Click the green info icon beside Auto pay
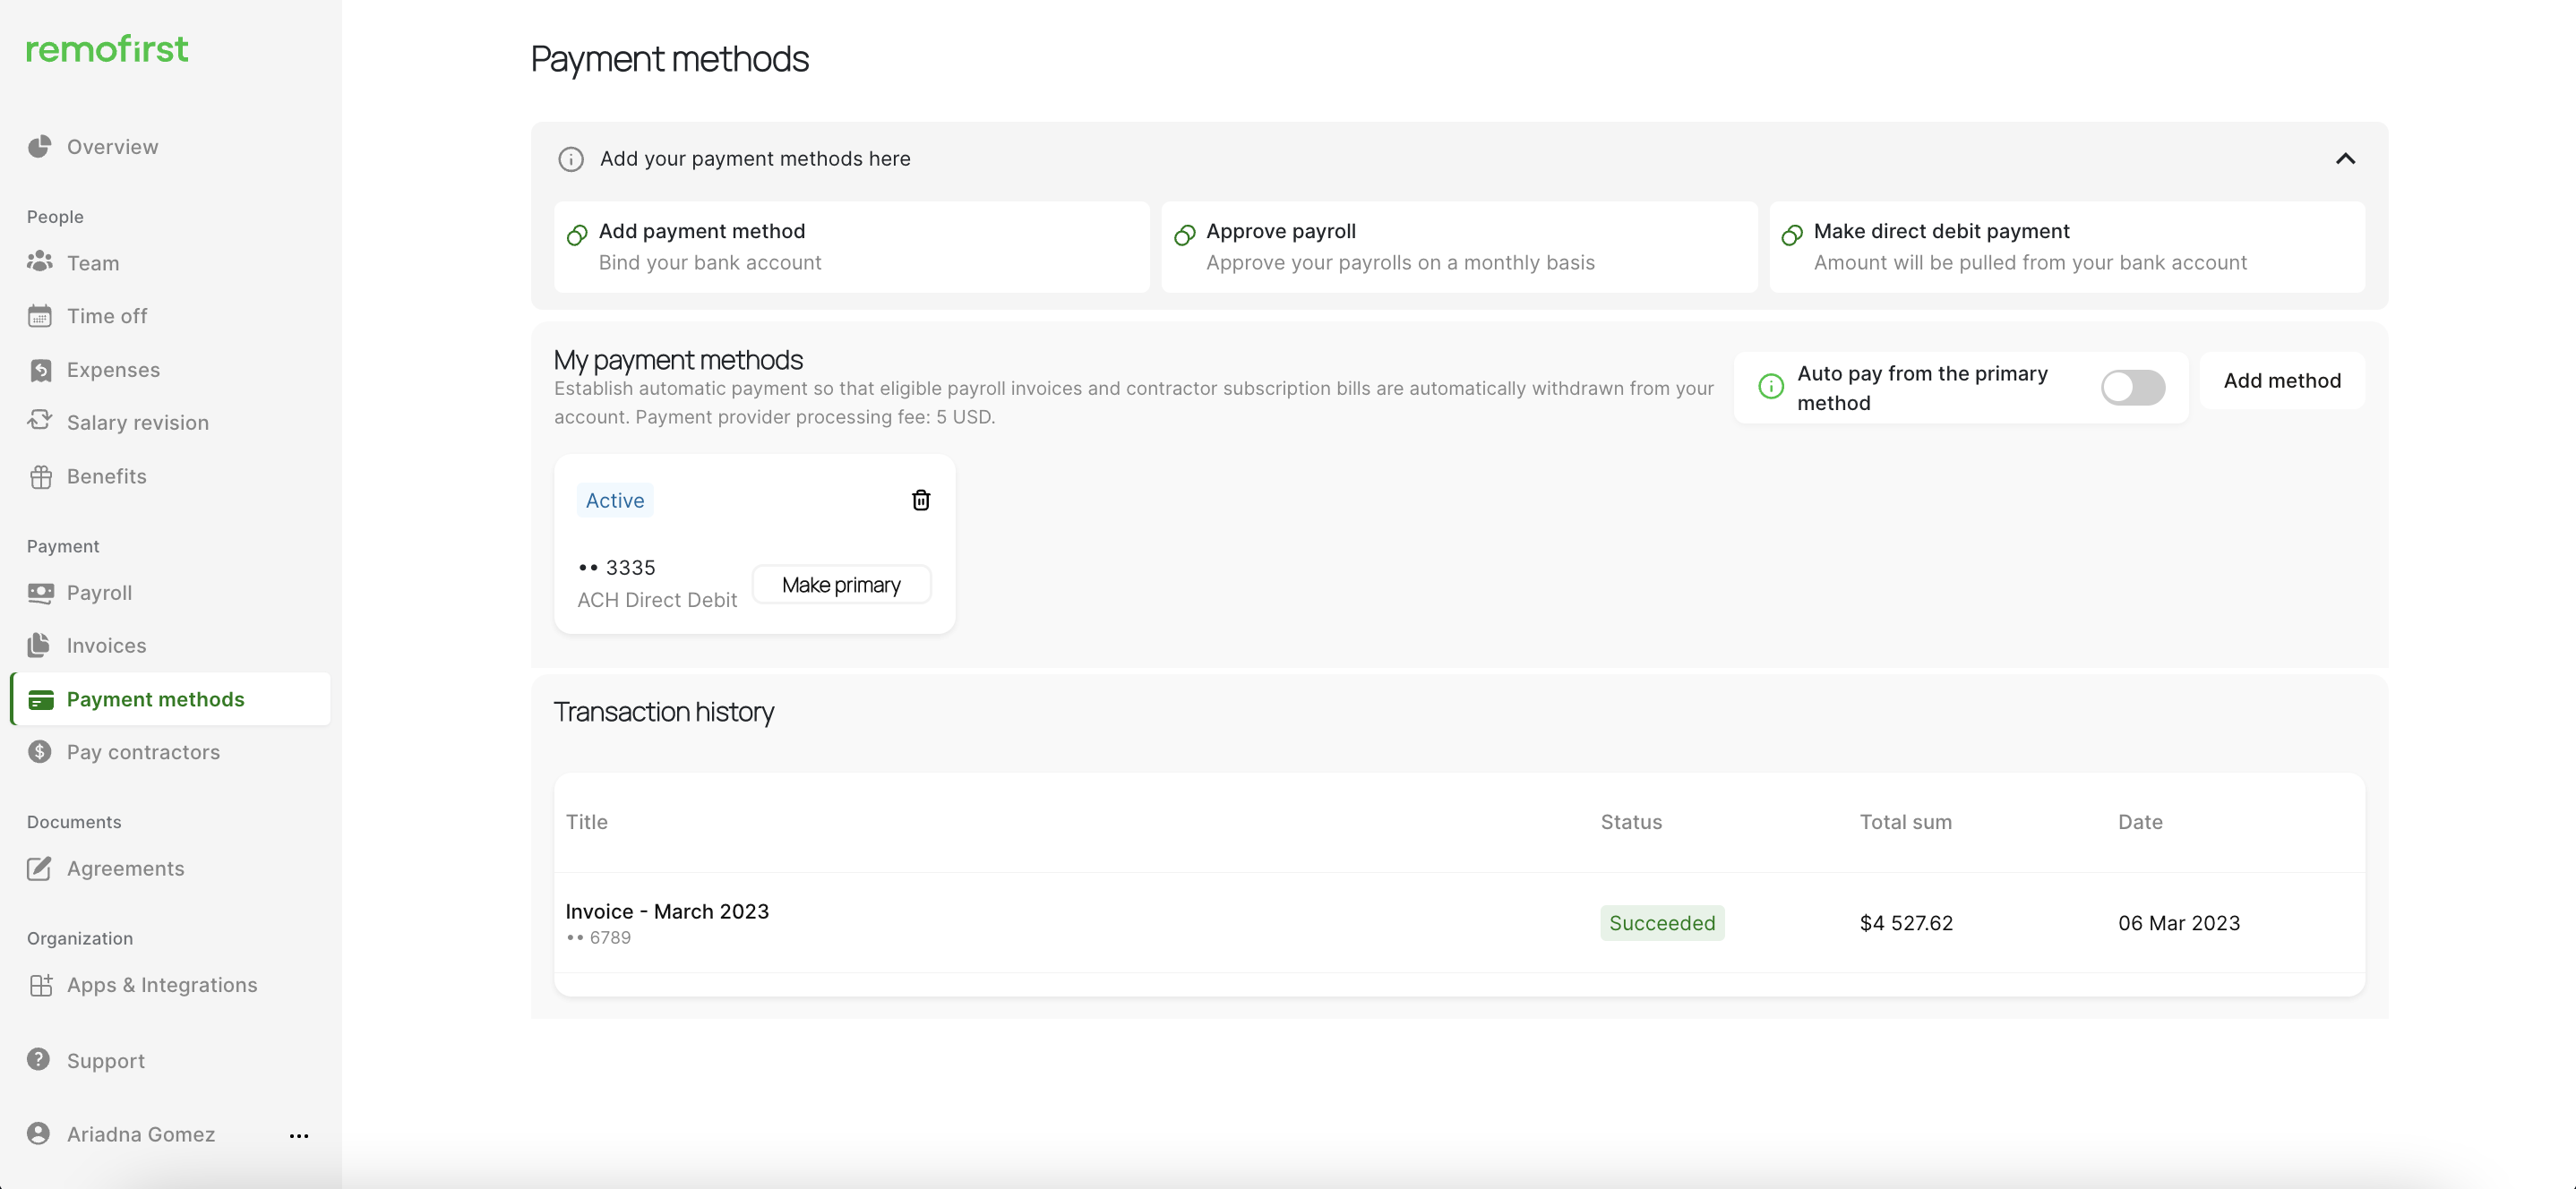The height and width of the screenshot is (1189, 2576). 1770,387
